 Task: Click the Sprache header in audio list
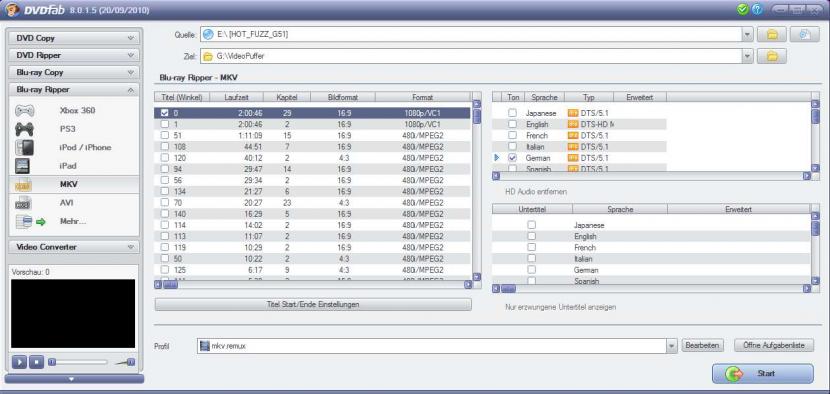click(545, 97)
